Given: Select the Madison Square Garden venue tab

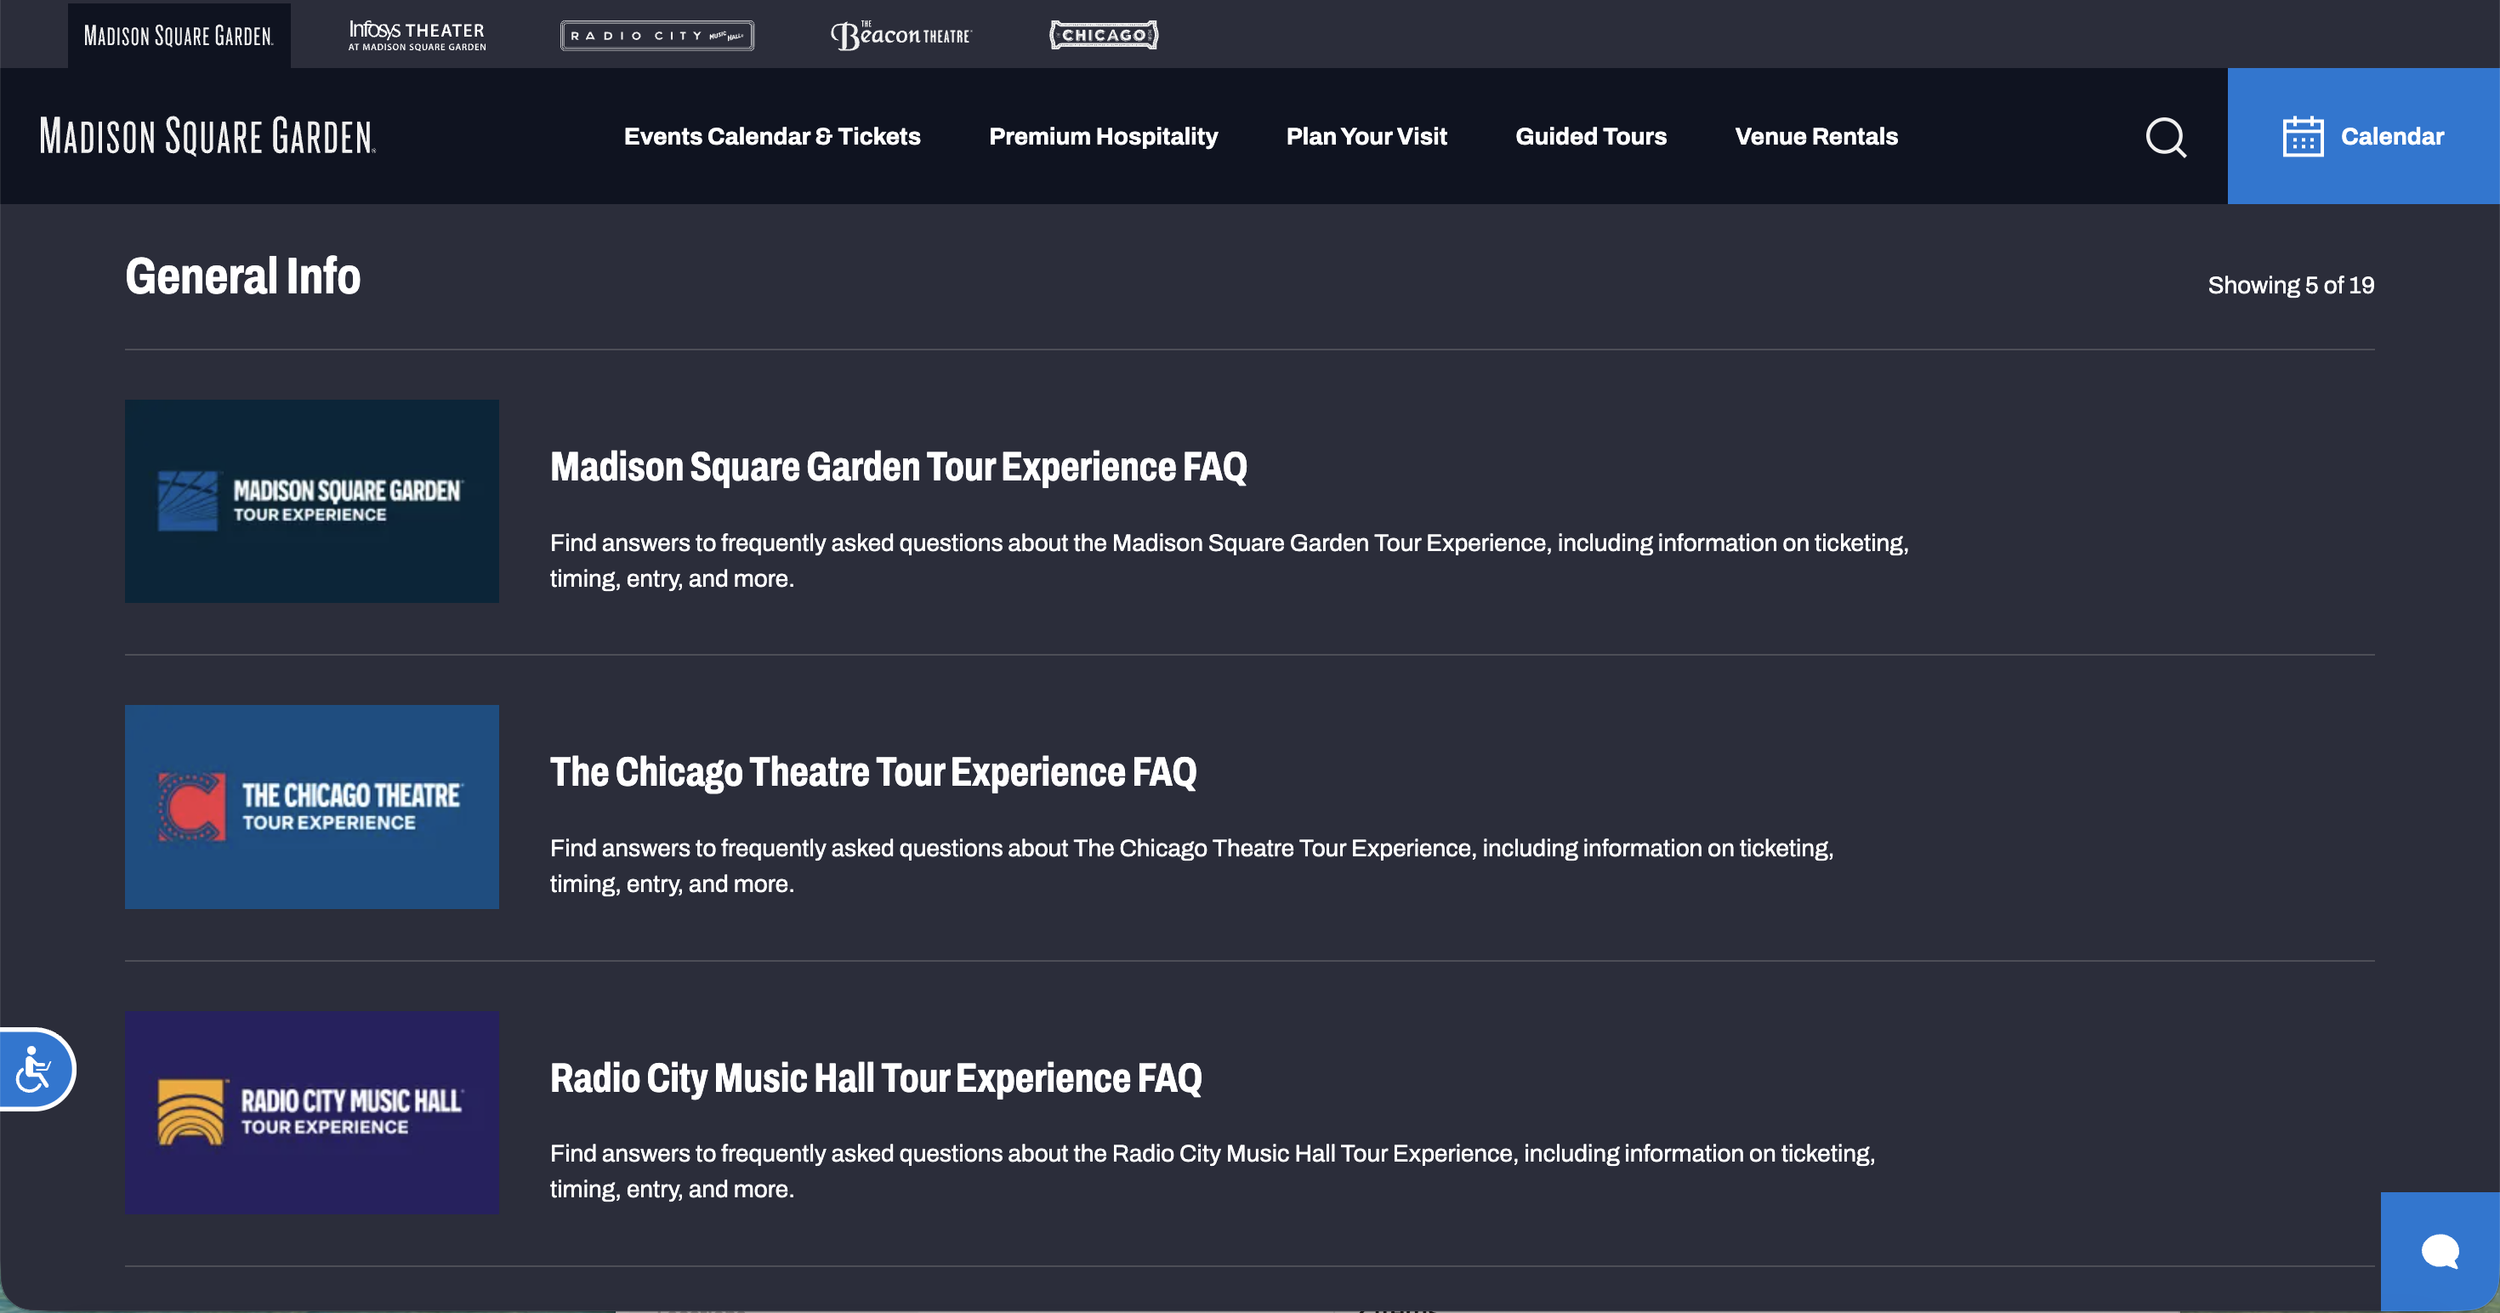Looking at the screenshot, I should tap(179, 36).
